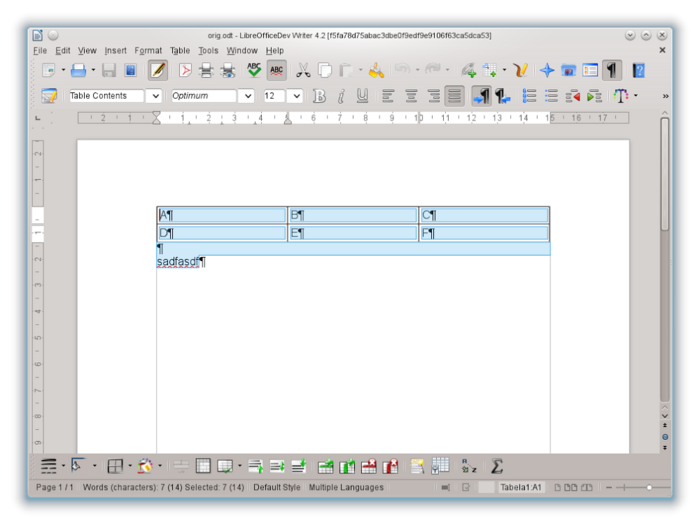Viewport: 700px width, 525px height.
Task: Open the Edit menu
Action: point(62,50)
